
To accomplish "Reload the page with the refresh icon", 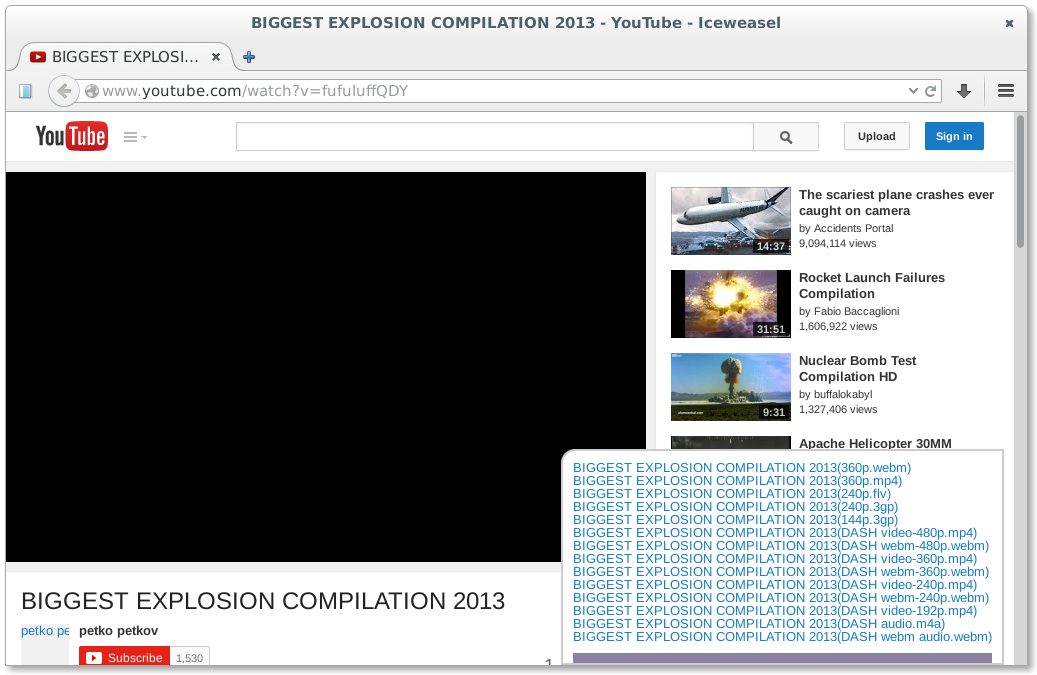I will 930,91.
